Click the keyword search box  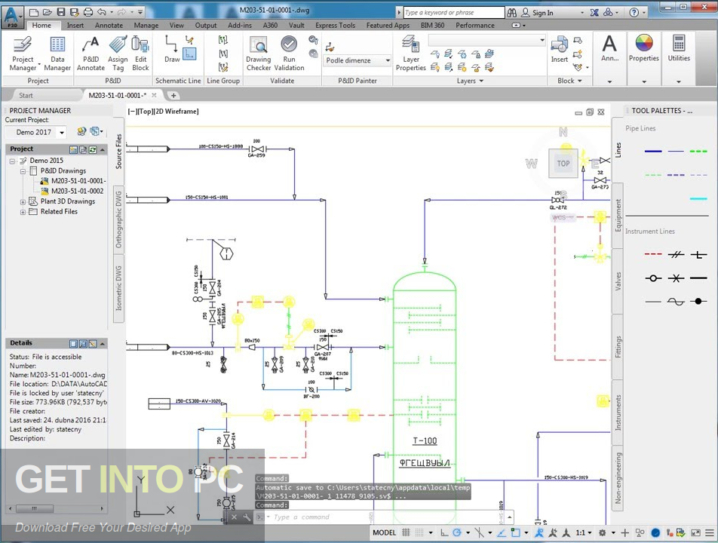pyautogui.click(x=453, y=13)
